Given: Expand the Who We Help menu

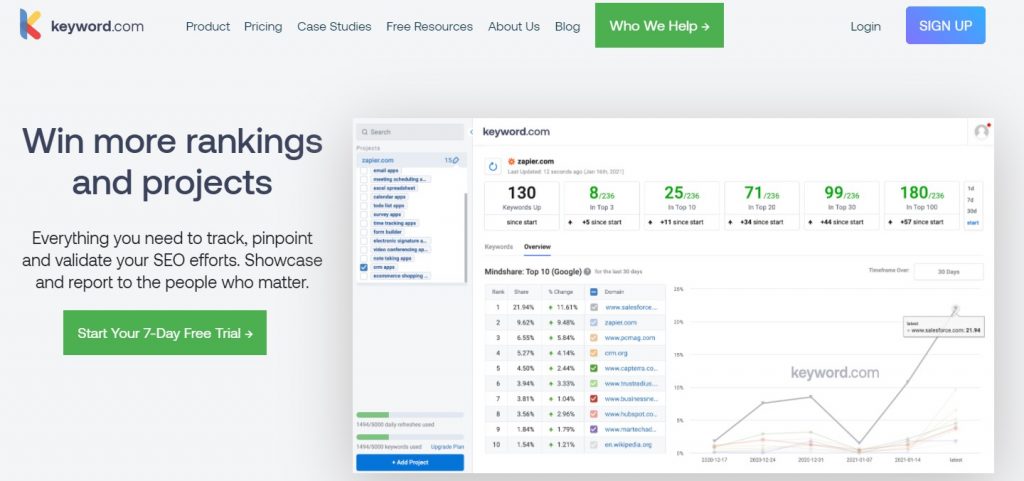Looking at the screenshot, I should coord(659,26).
